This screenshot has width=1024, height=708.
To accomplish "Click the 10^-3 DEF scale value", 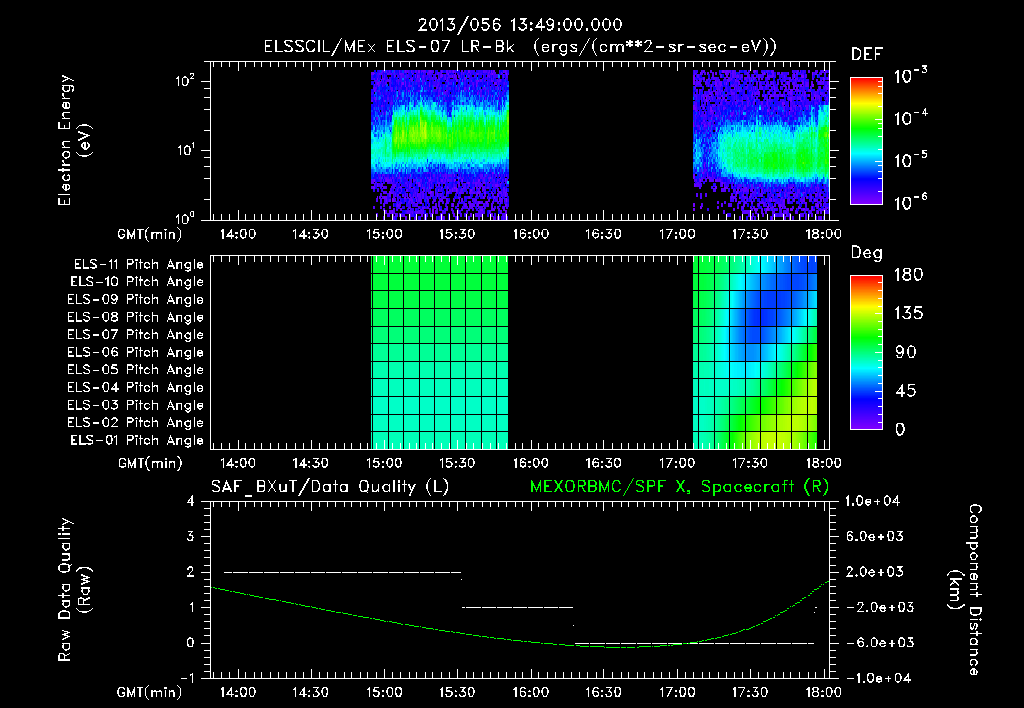I will (910, 76).
